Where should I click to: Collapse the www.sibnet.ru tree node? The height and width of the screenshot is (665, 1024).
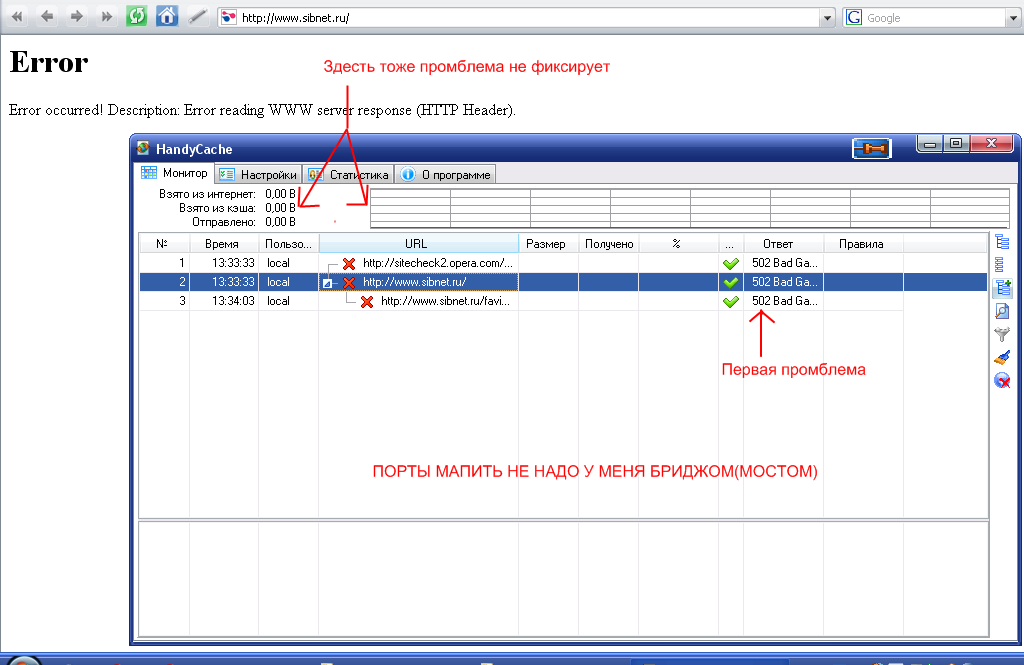pos(327,283)
